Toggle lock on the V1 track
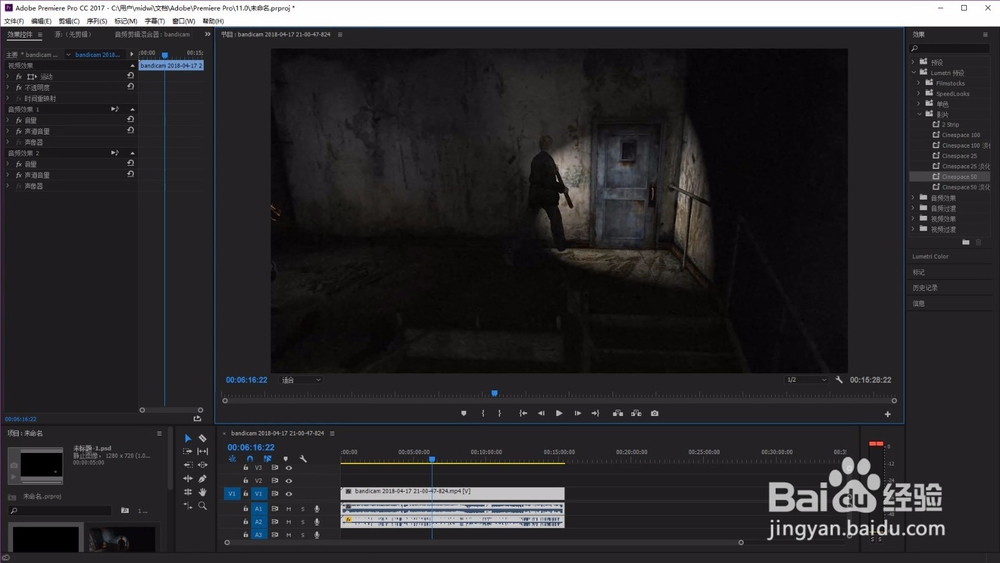This screenshot has width=1000, height=563. tap(246, 494)
